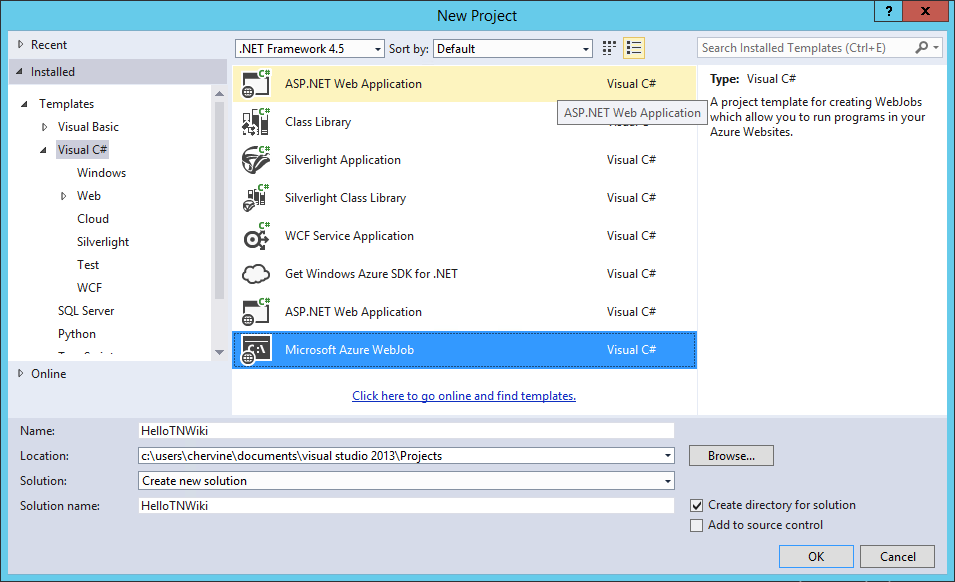This screenshot has width=955, height=582.
Task: Enable Add to source control checkbox
Action: (x=696, y=525)
